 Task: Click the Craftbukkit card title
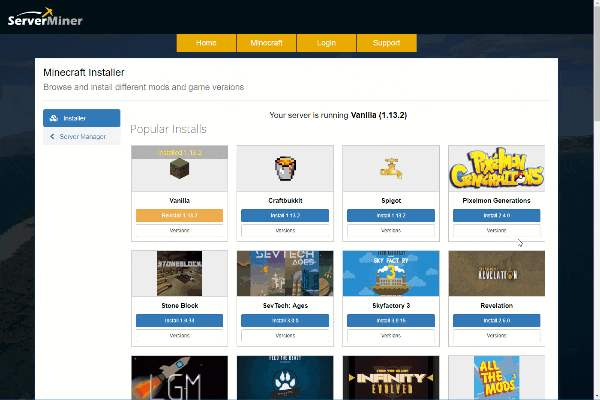point(285,201)
